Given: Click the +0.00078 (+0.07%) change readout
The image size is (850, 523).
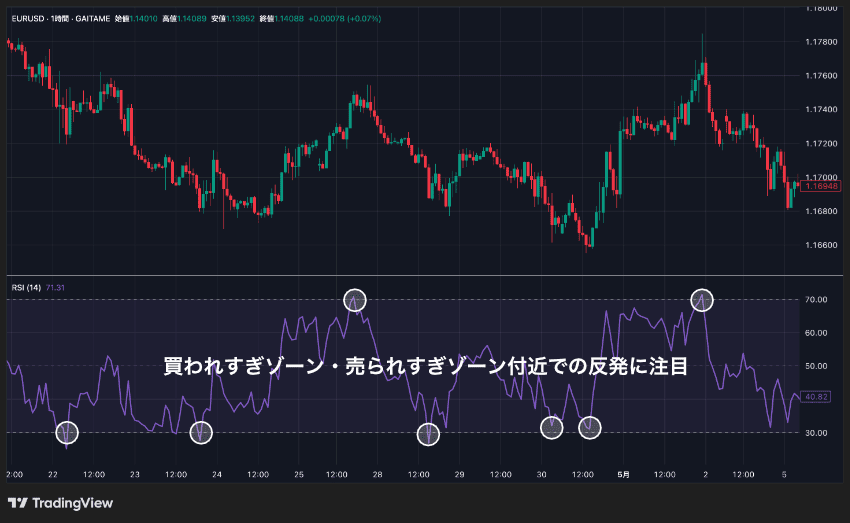Looking at the screenshot, I should (x=345, y=18).
